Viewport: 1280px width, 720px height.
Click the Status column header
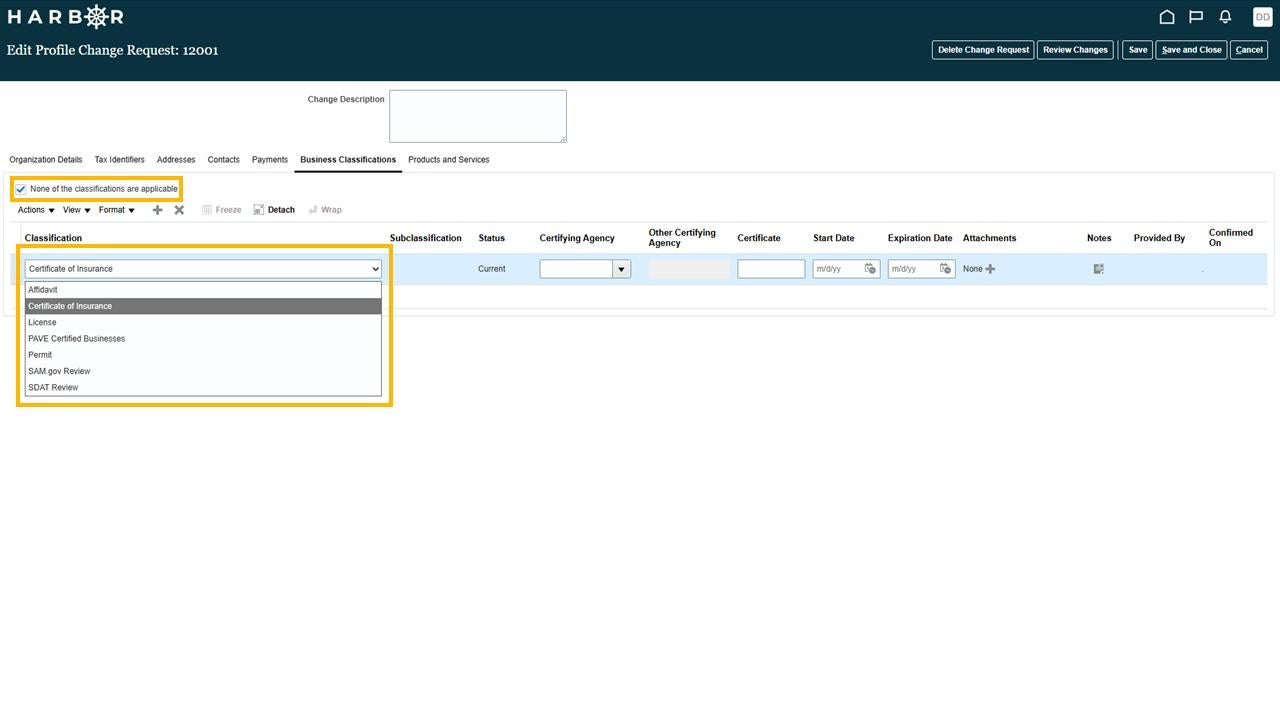tap(492, 238)
